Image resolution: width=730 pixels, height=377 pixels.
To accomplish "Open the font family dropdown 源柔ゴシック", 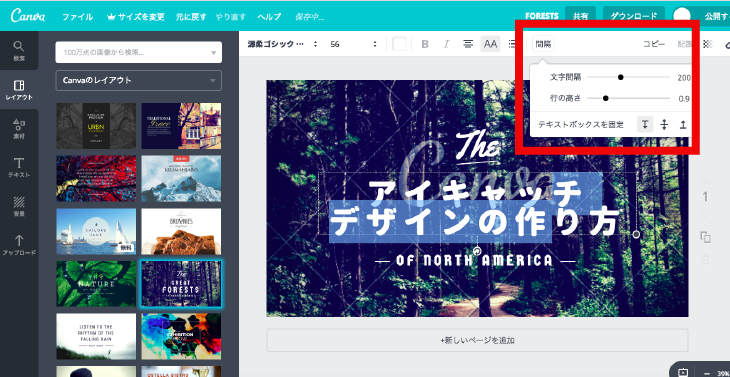I will tap(282, 44).
